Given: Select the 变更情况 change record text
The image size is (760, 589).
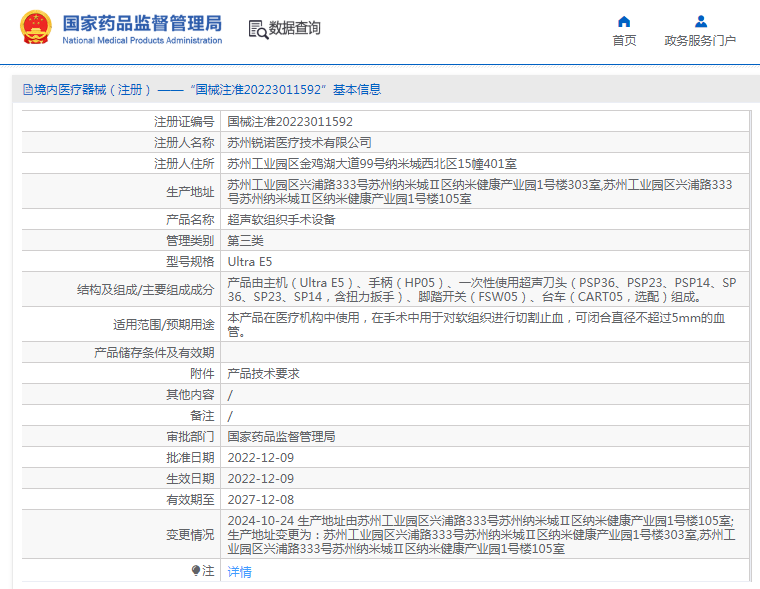Looking at the screenshot, I should pos(481,534).
